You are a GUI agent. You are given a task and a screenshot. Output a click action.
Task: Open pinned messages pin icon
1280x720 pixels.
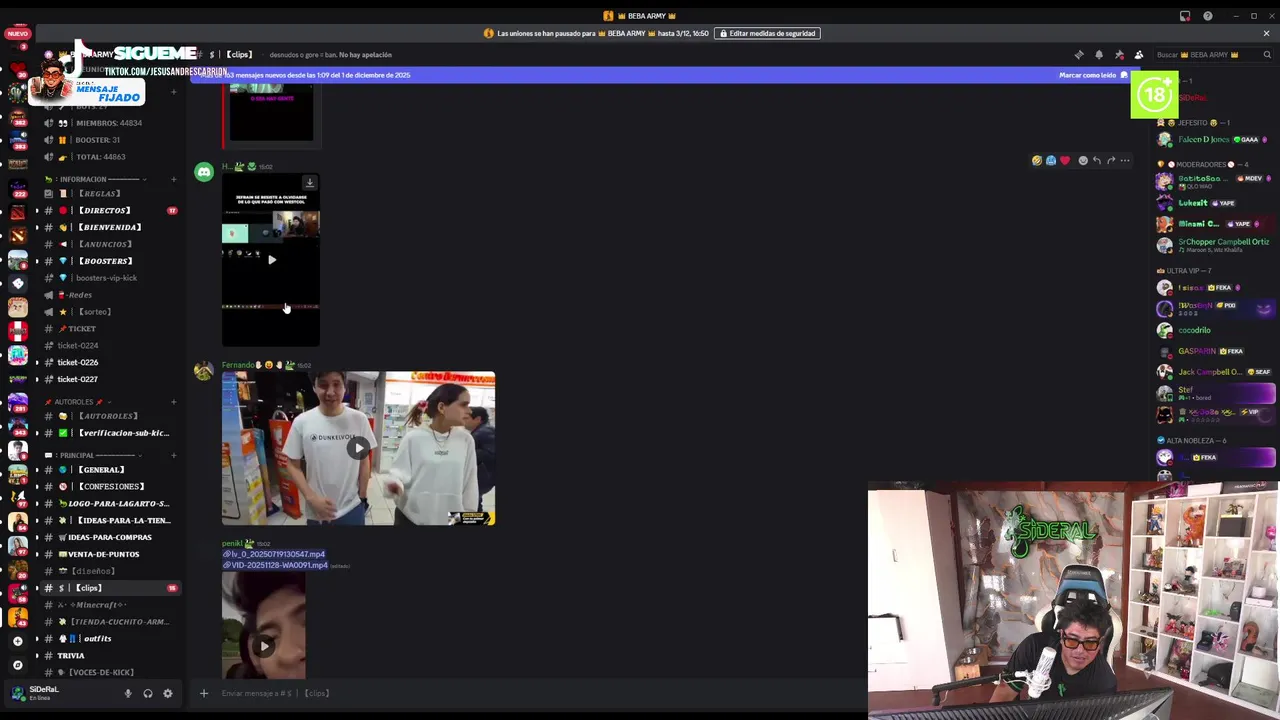click(x=1119, y=55)
